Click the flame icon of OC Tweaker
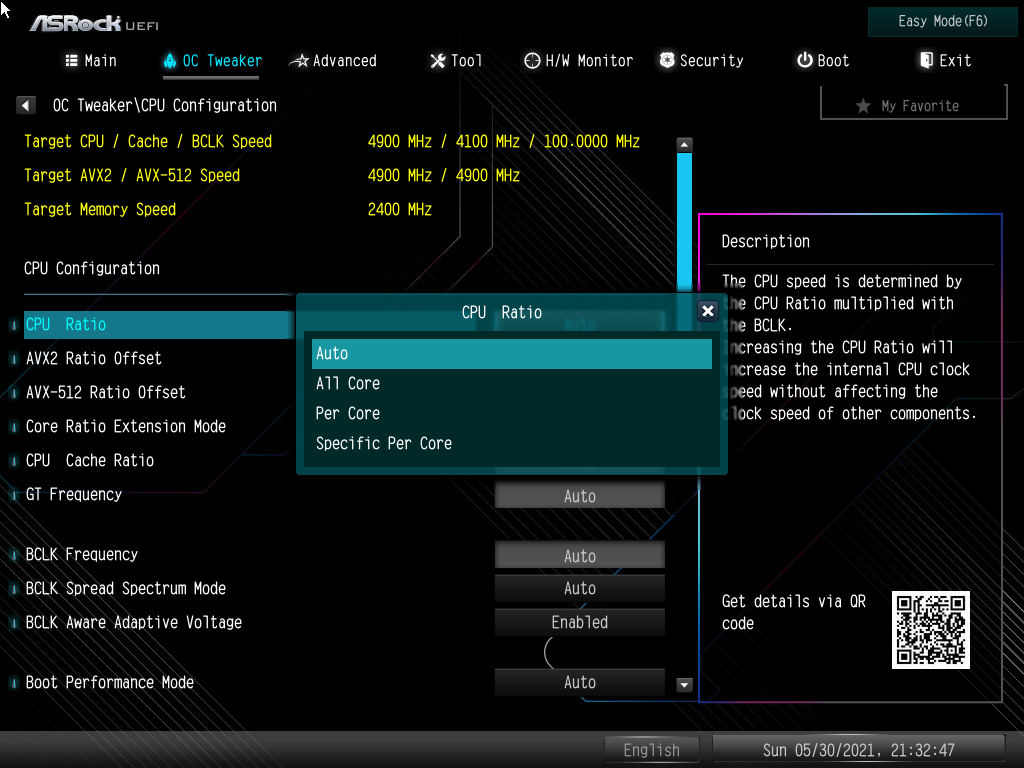The image size is (1024, 768). [x=169, y=61]
